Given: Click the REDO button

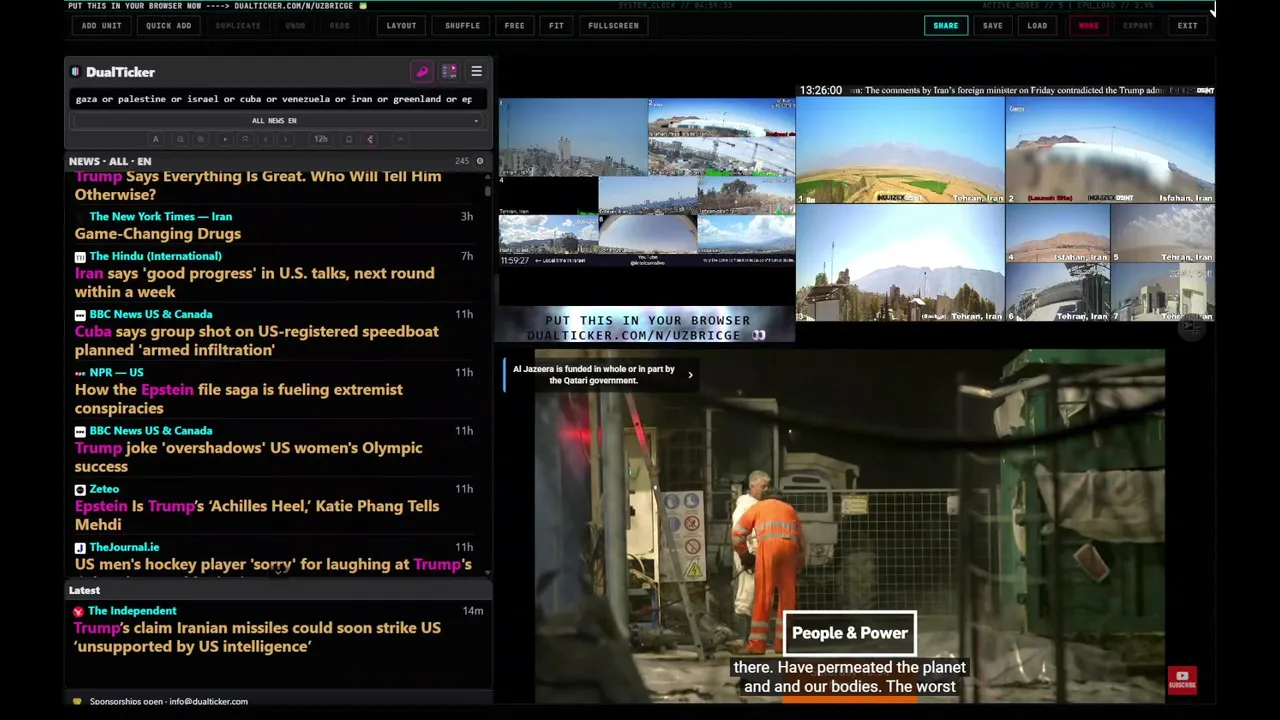Looking at the screenshot, I should click(x=340, y=25).
